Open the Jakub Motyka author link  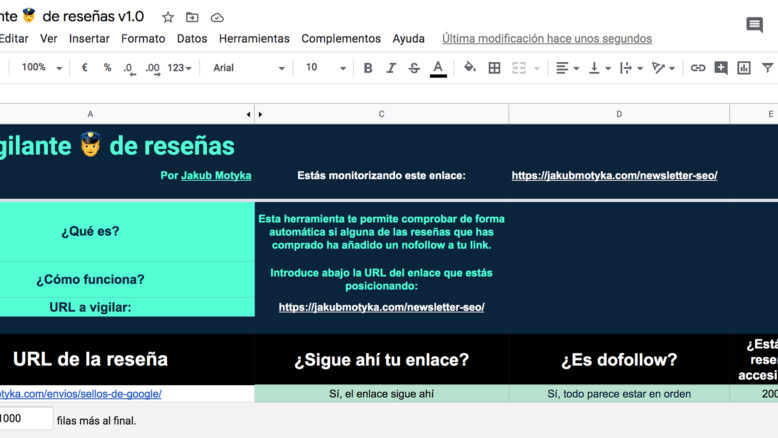pyautogui.click(x=216, y=176)
